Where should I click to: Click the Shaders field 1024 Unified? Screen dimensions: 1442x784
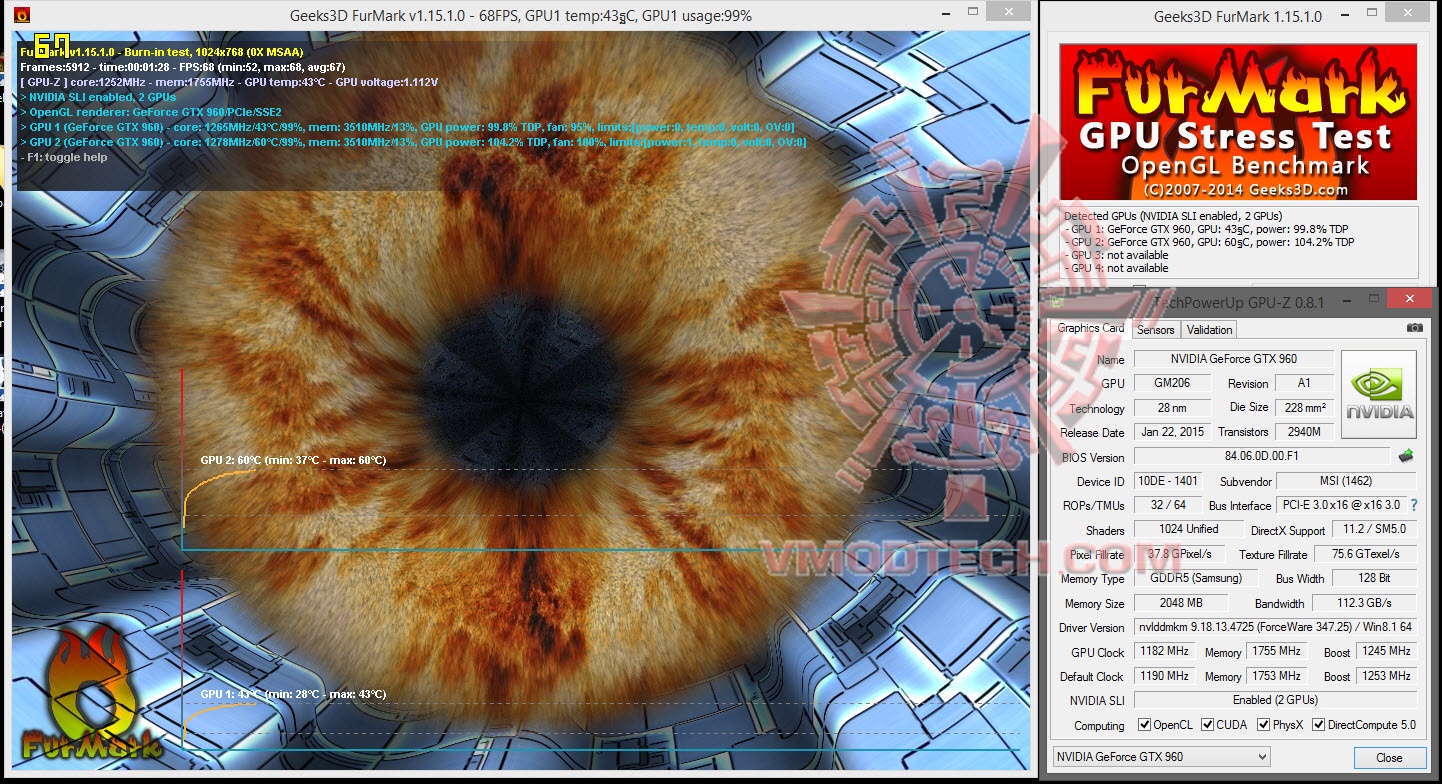tap(1188, 530)
